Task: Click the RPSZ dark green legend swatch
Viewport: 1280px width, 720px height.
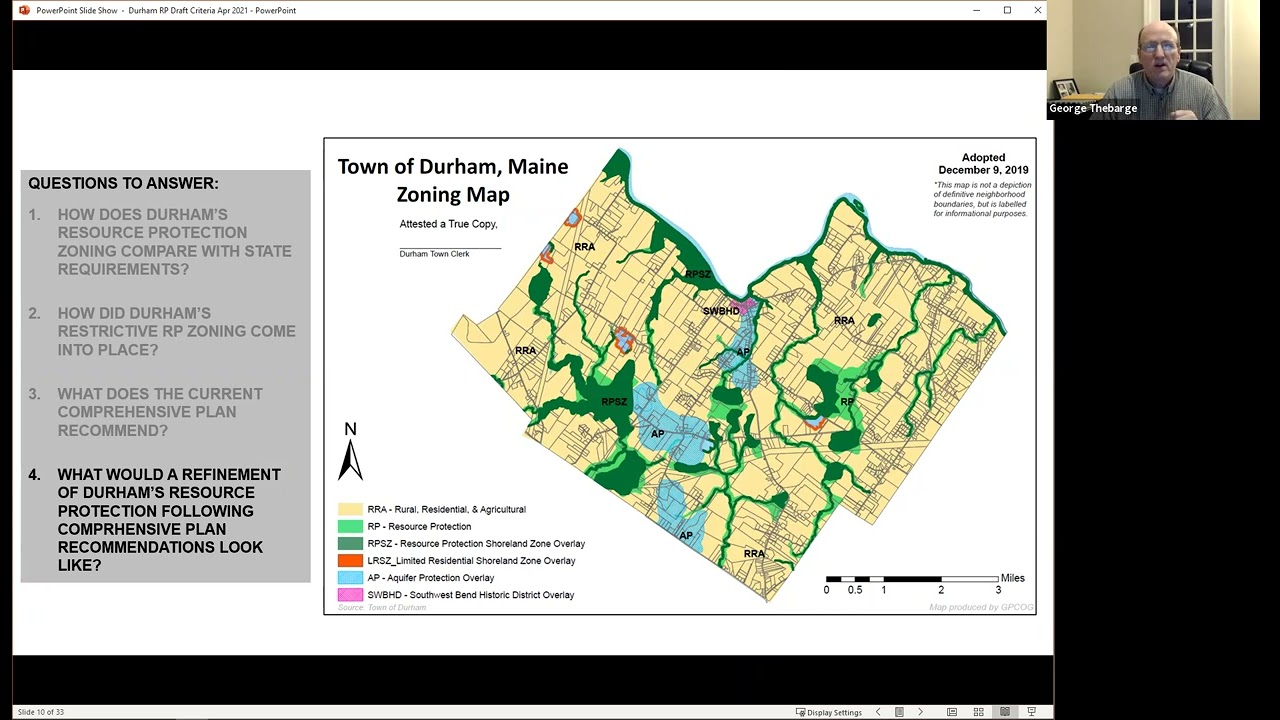Action: pyautogui.click(x=350, y=543)
